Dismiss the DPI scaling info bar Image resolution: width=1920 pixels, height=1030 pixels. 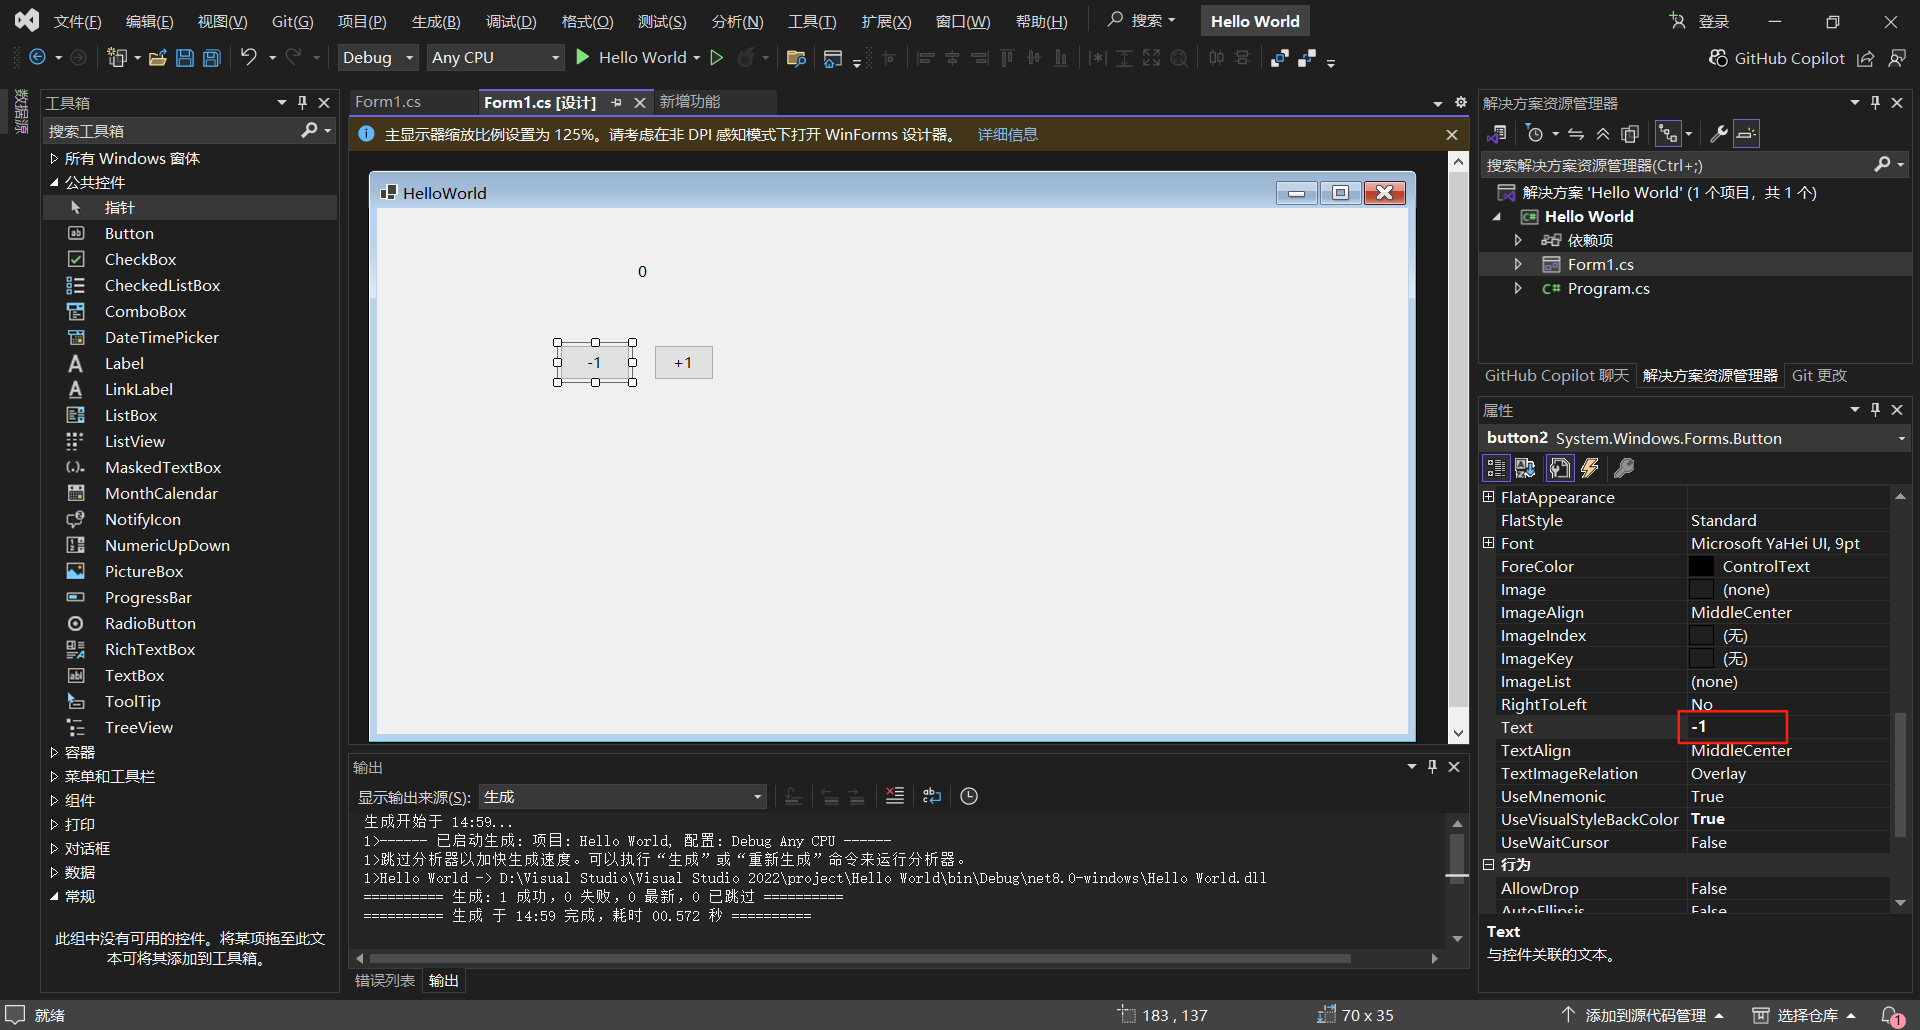click(1452, 135)
